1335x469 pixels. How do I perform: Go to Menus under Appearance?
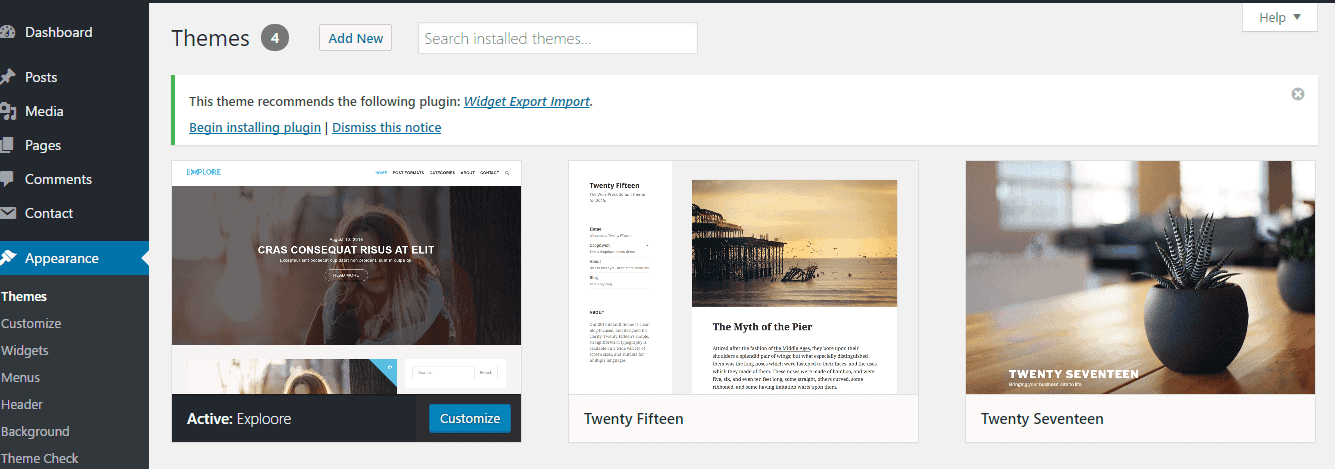click(x=21, y=377)
